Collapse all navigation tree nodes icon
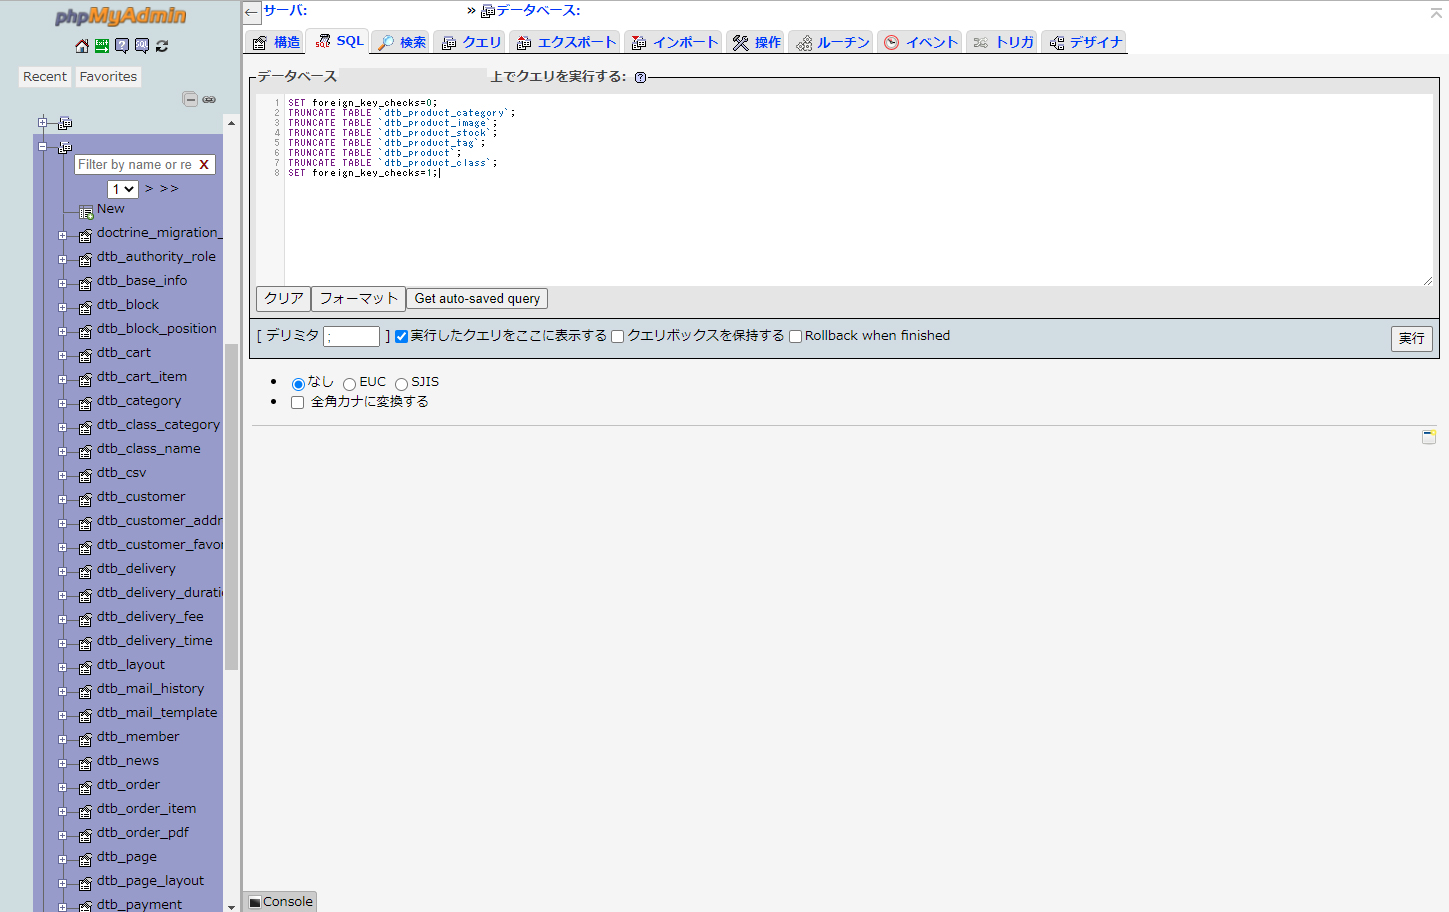The image size is (1449, 912). click(190, 99)
